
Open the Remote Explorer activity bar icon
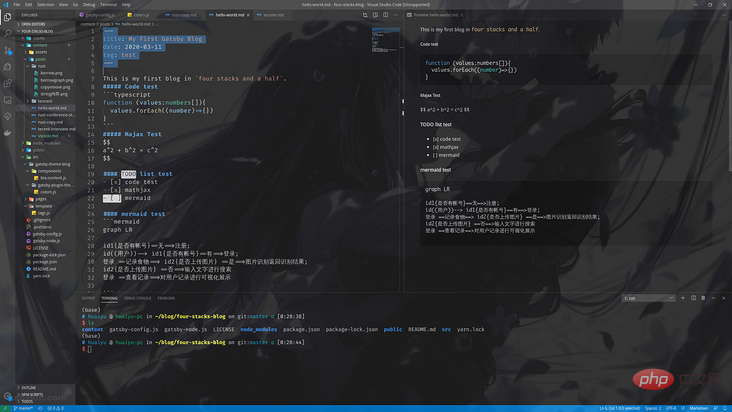point(7,100)
